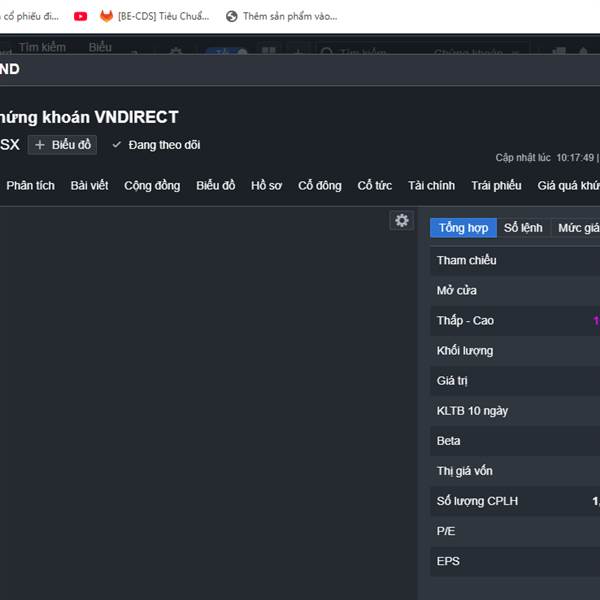The height and width of the screenshot is (600, 600).
Task: Switch to the Phân tích tab
Action: click(31, 186)
